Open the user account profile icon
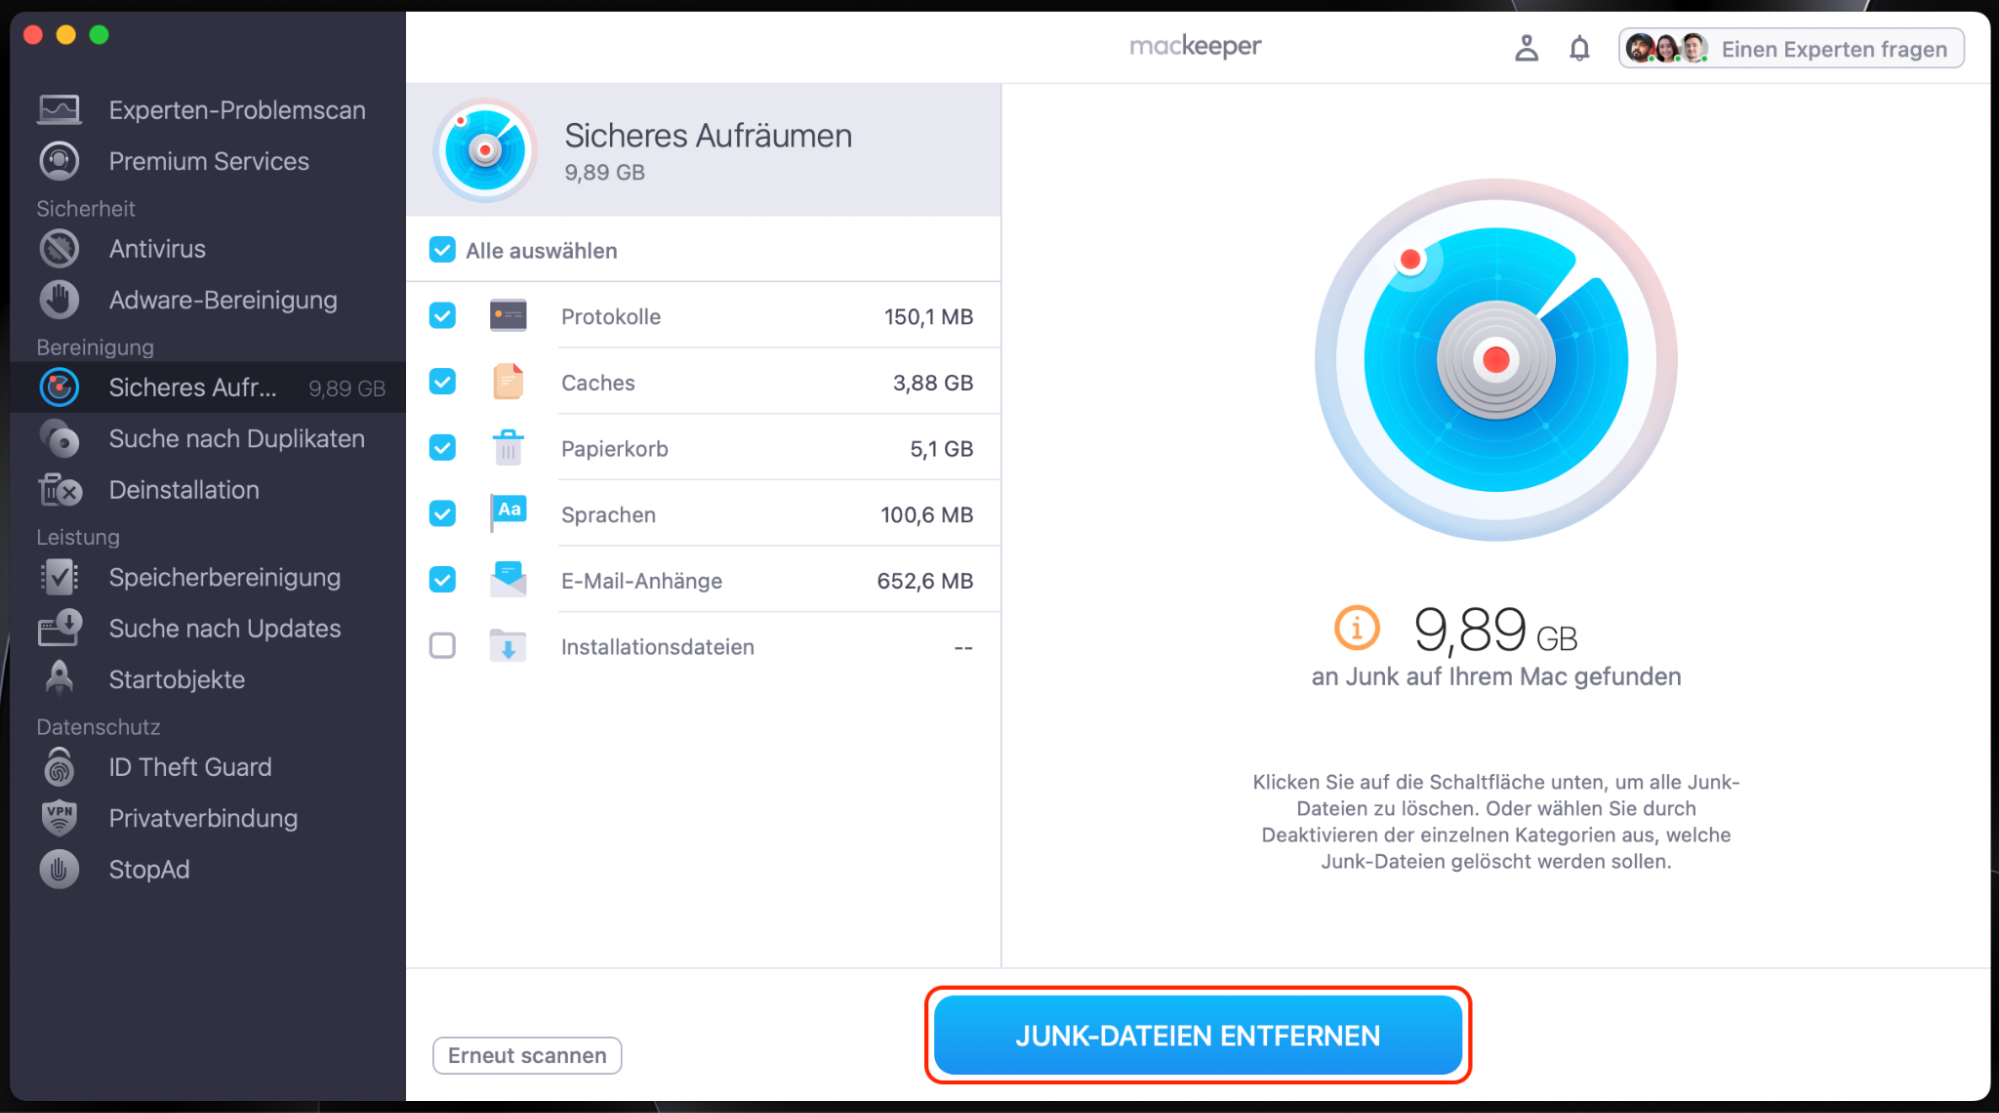The height and width of the screenshot is (1113, 1999). pos(1526,48)
